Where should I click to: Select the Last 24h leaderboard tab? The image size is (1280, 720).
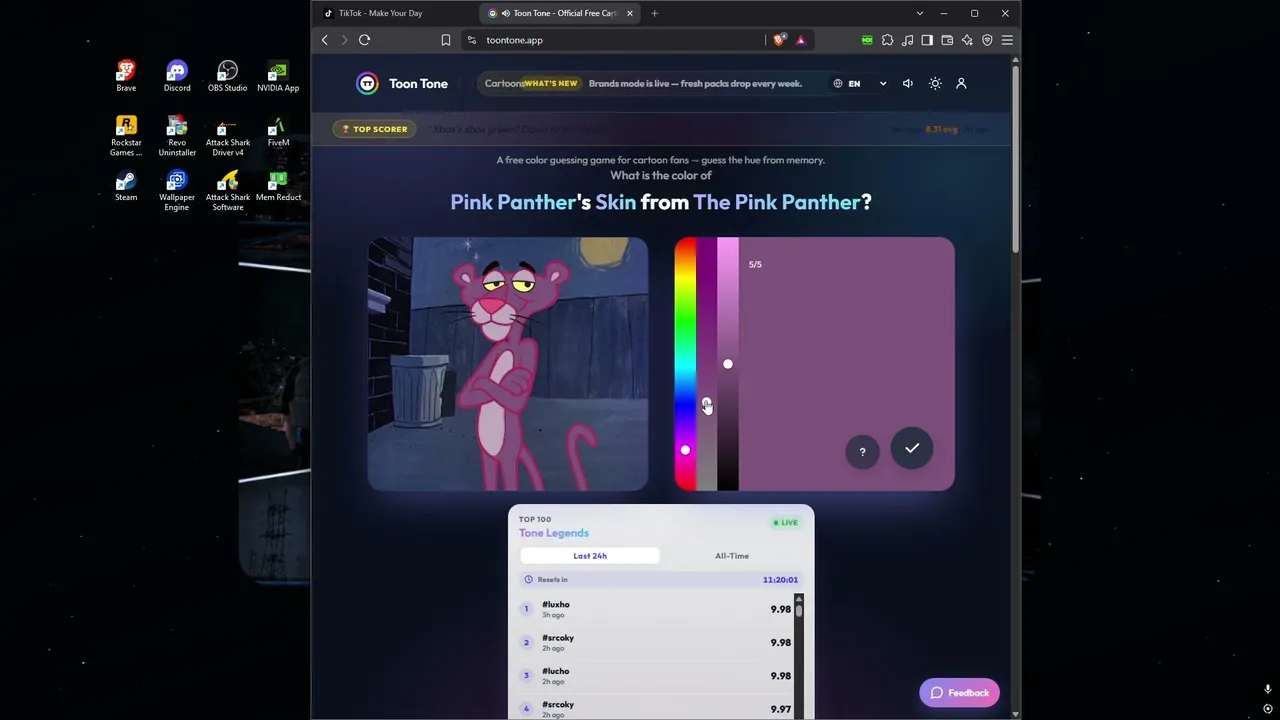590,556
